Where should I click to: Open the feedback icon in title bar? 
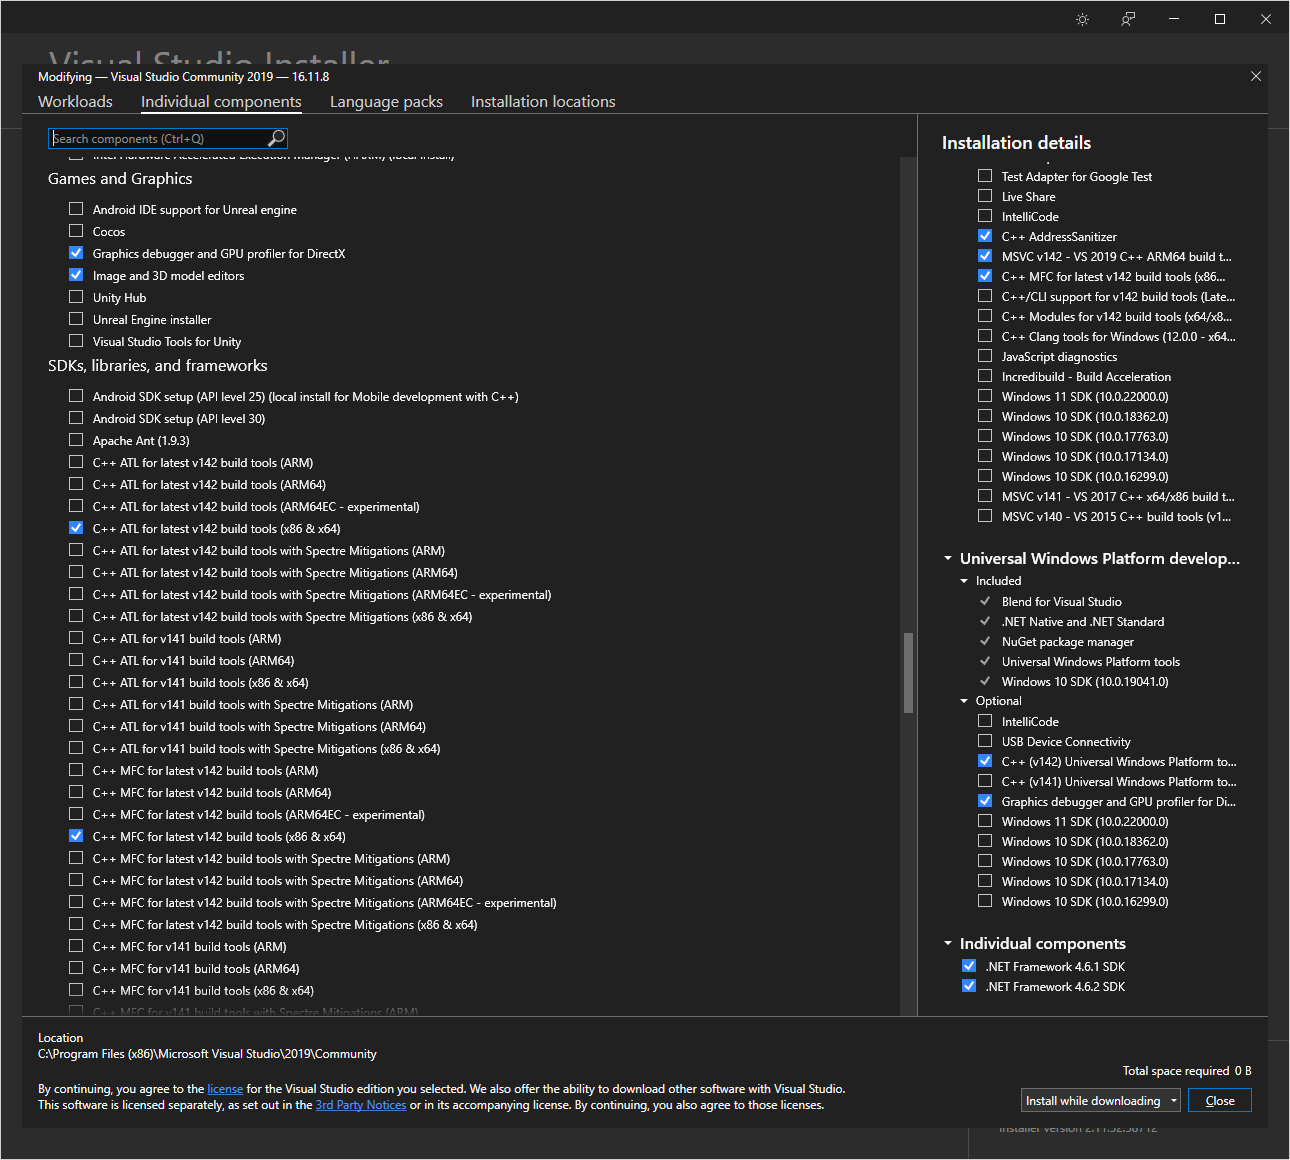coord(1128,19)
